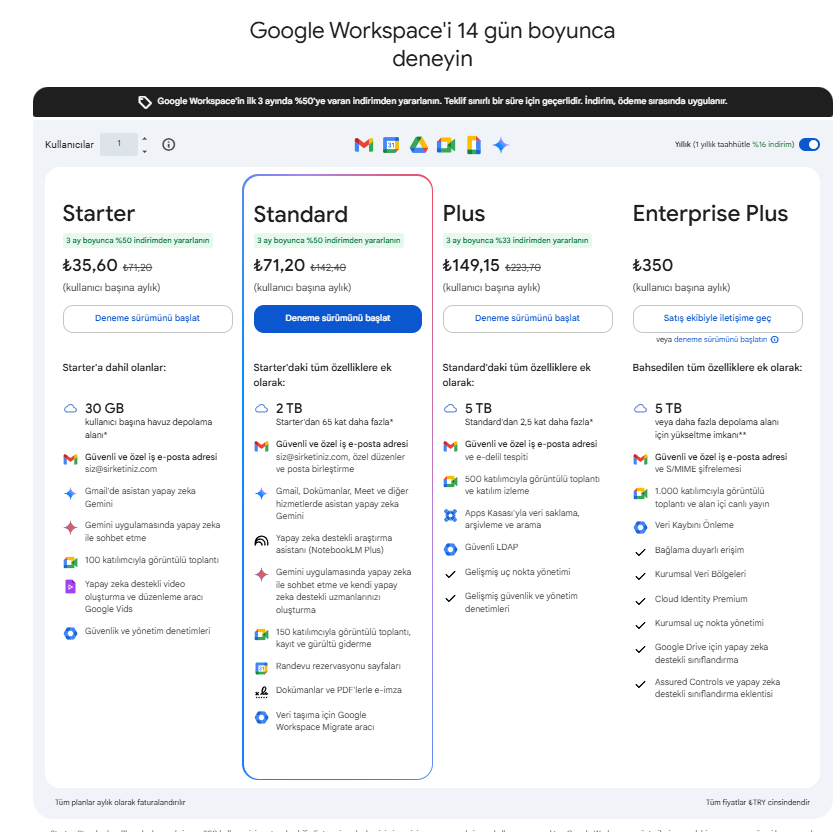Click the Gemini sparkle icon in the app row

(501, 145)
